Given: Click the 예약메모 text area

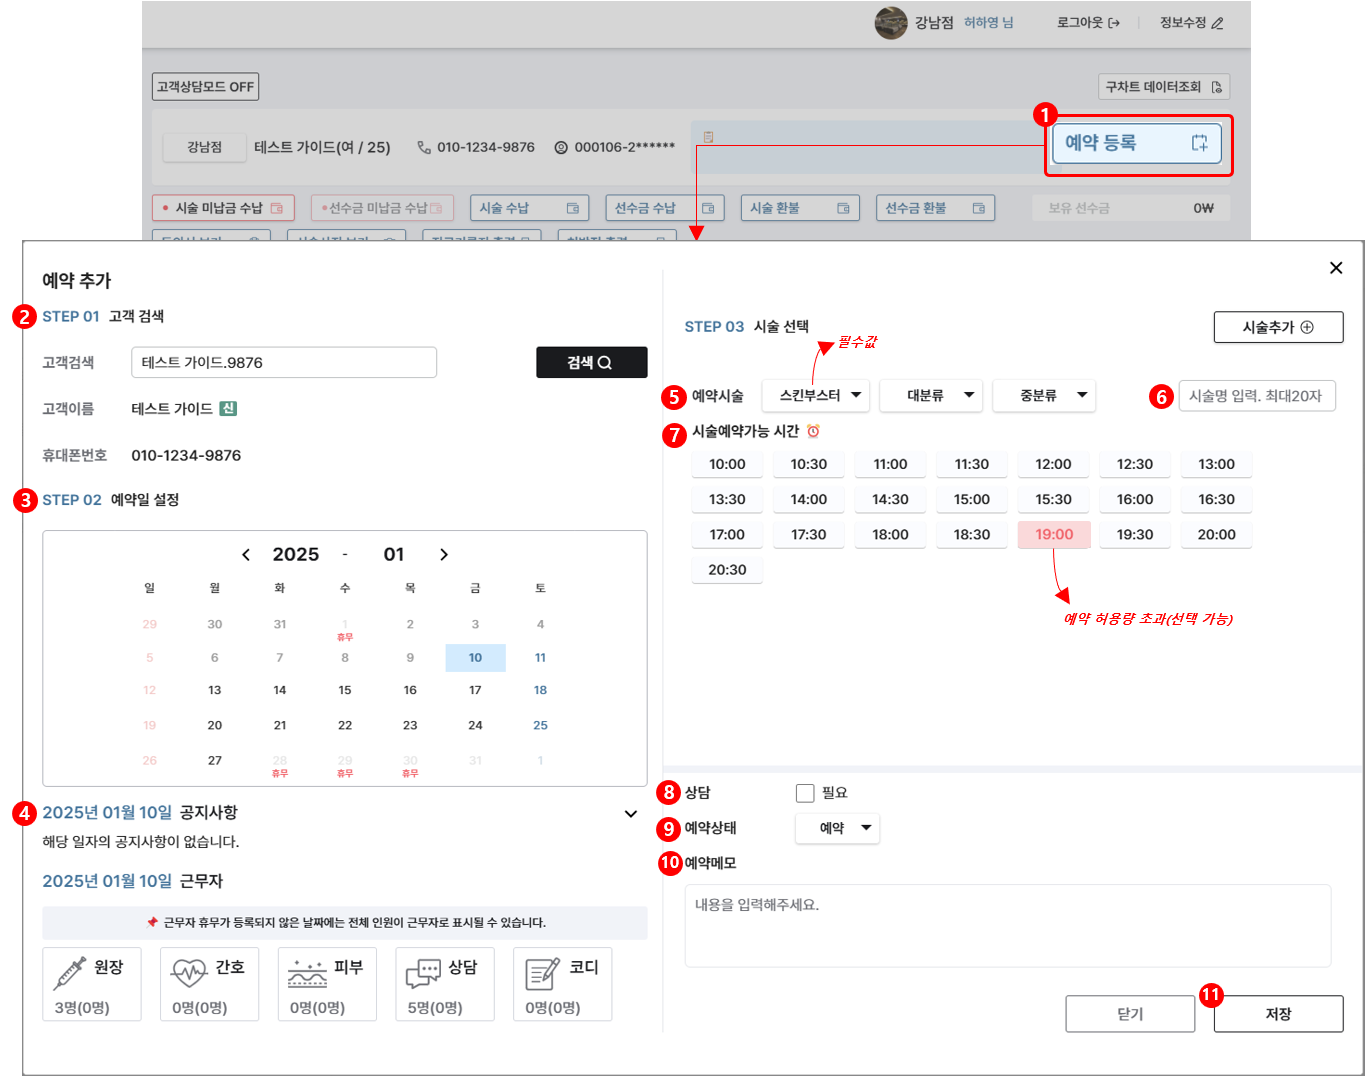Looking at the screenshot, I should [x=1008, y=926].
